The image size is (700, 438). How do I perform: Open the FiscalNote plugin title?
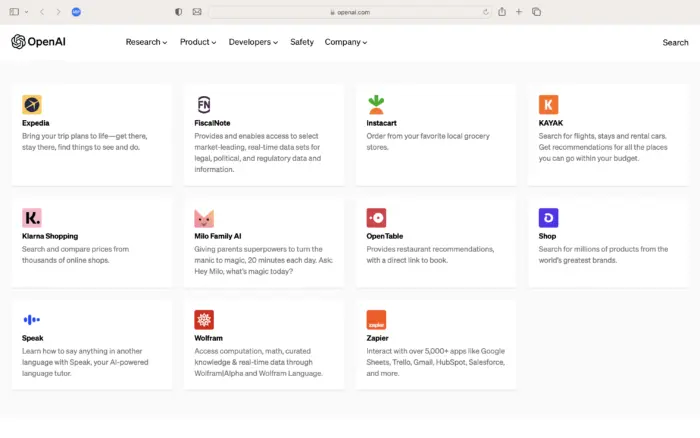click(x=212, y=123)
